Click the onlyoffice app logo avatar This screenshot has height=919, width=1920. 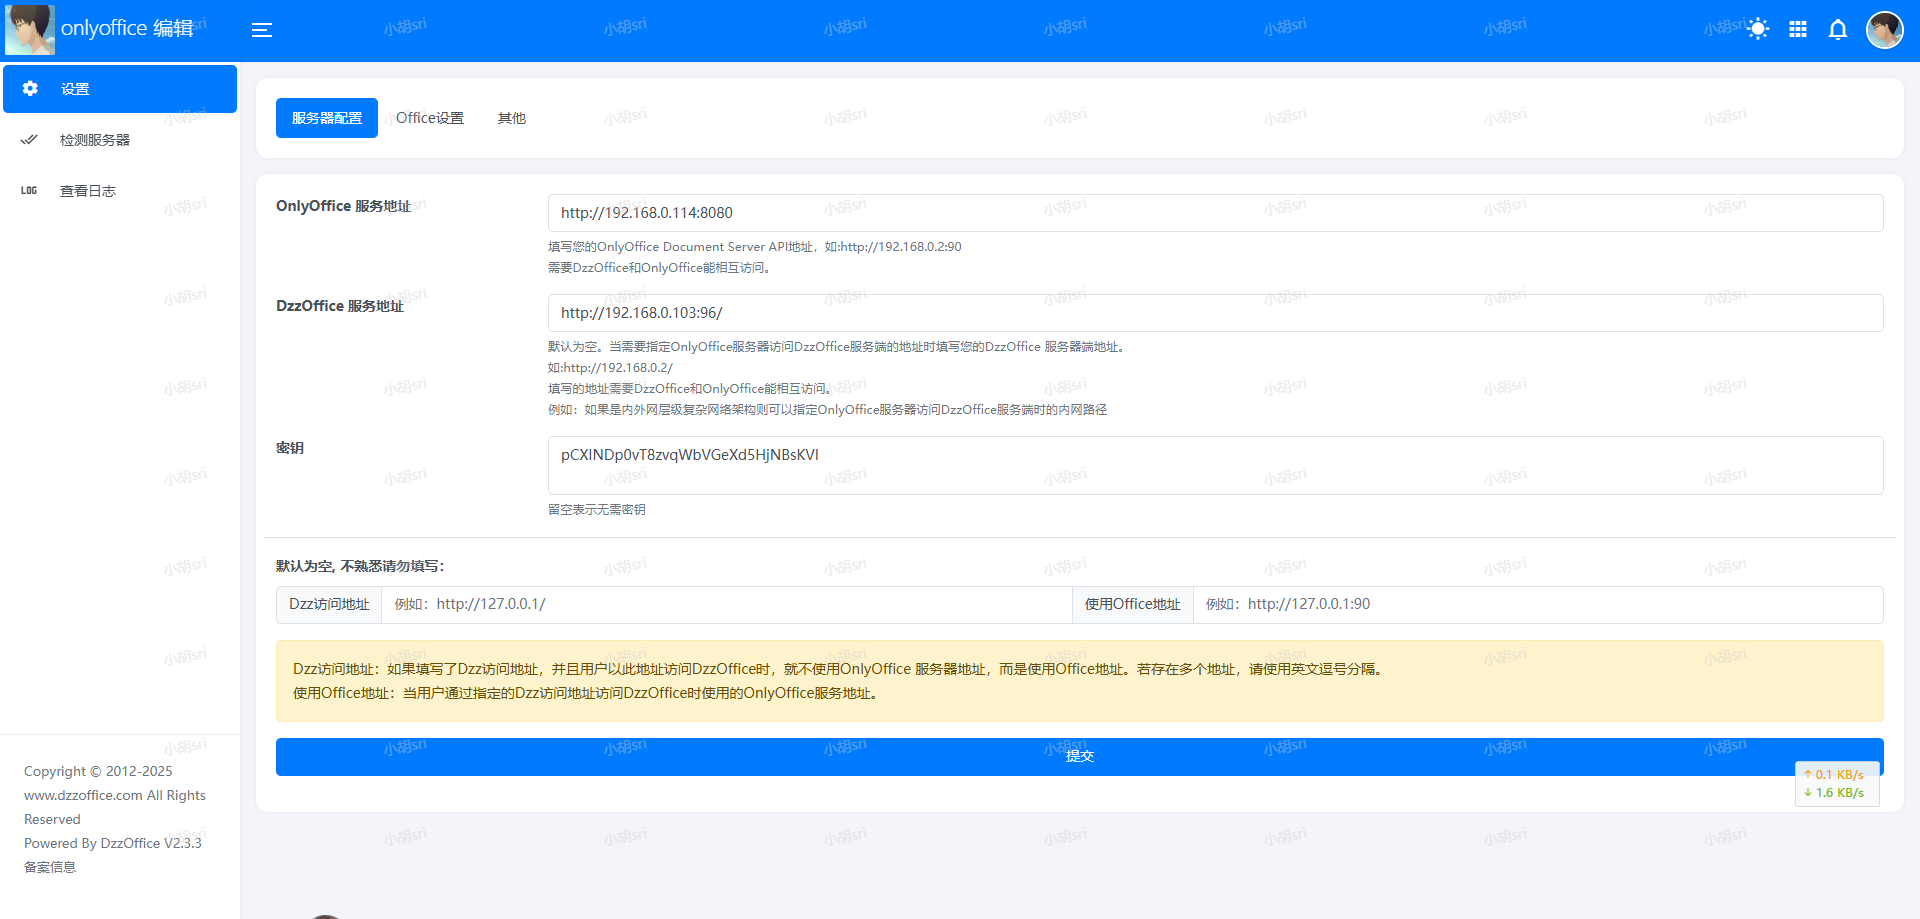click(30, 30)
